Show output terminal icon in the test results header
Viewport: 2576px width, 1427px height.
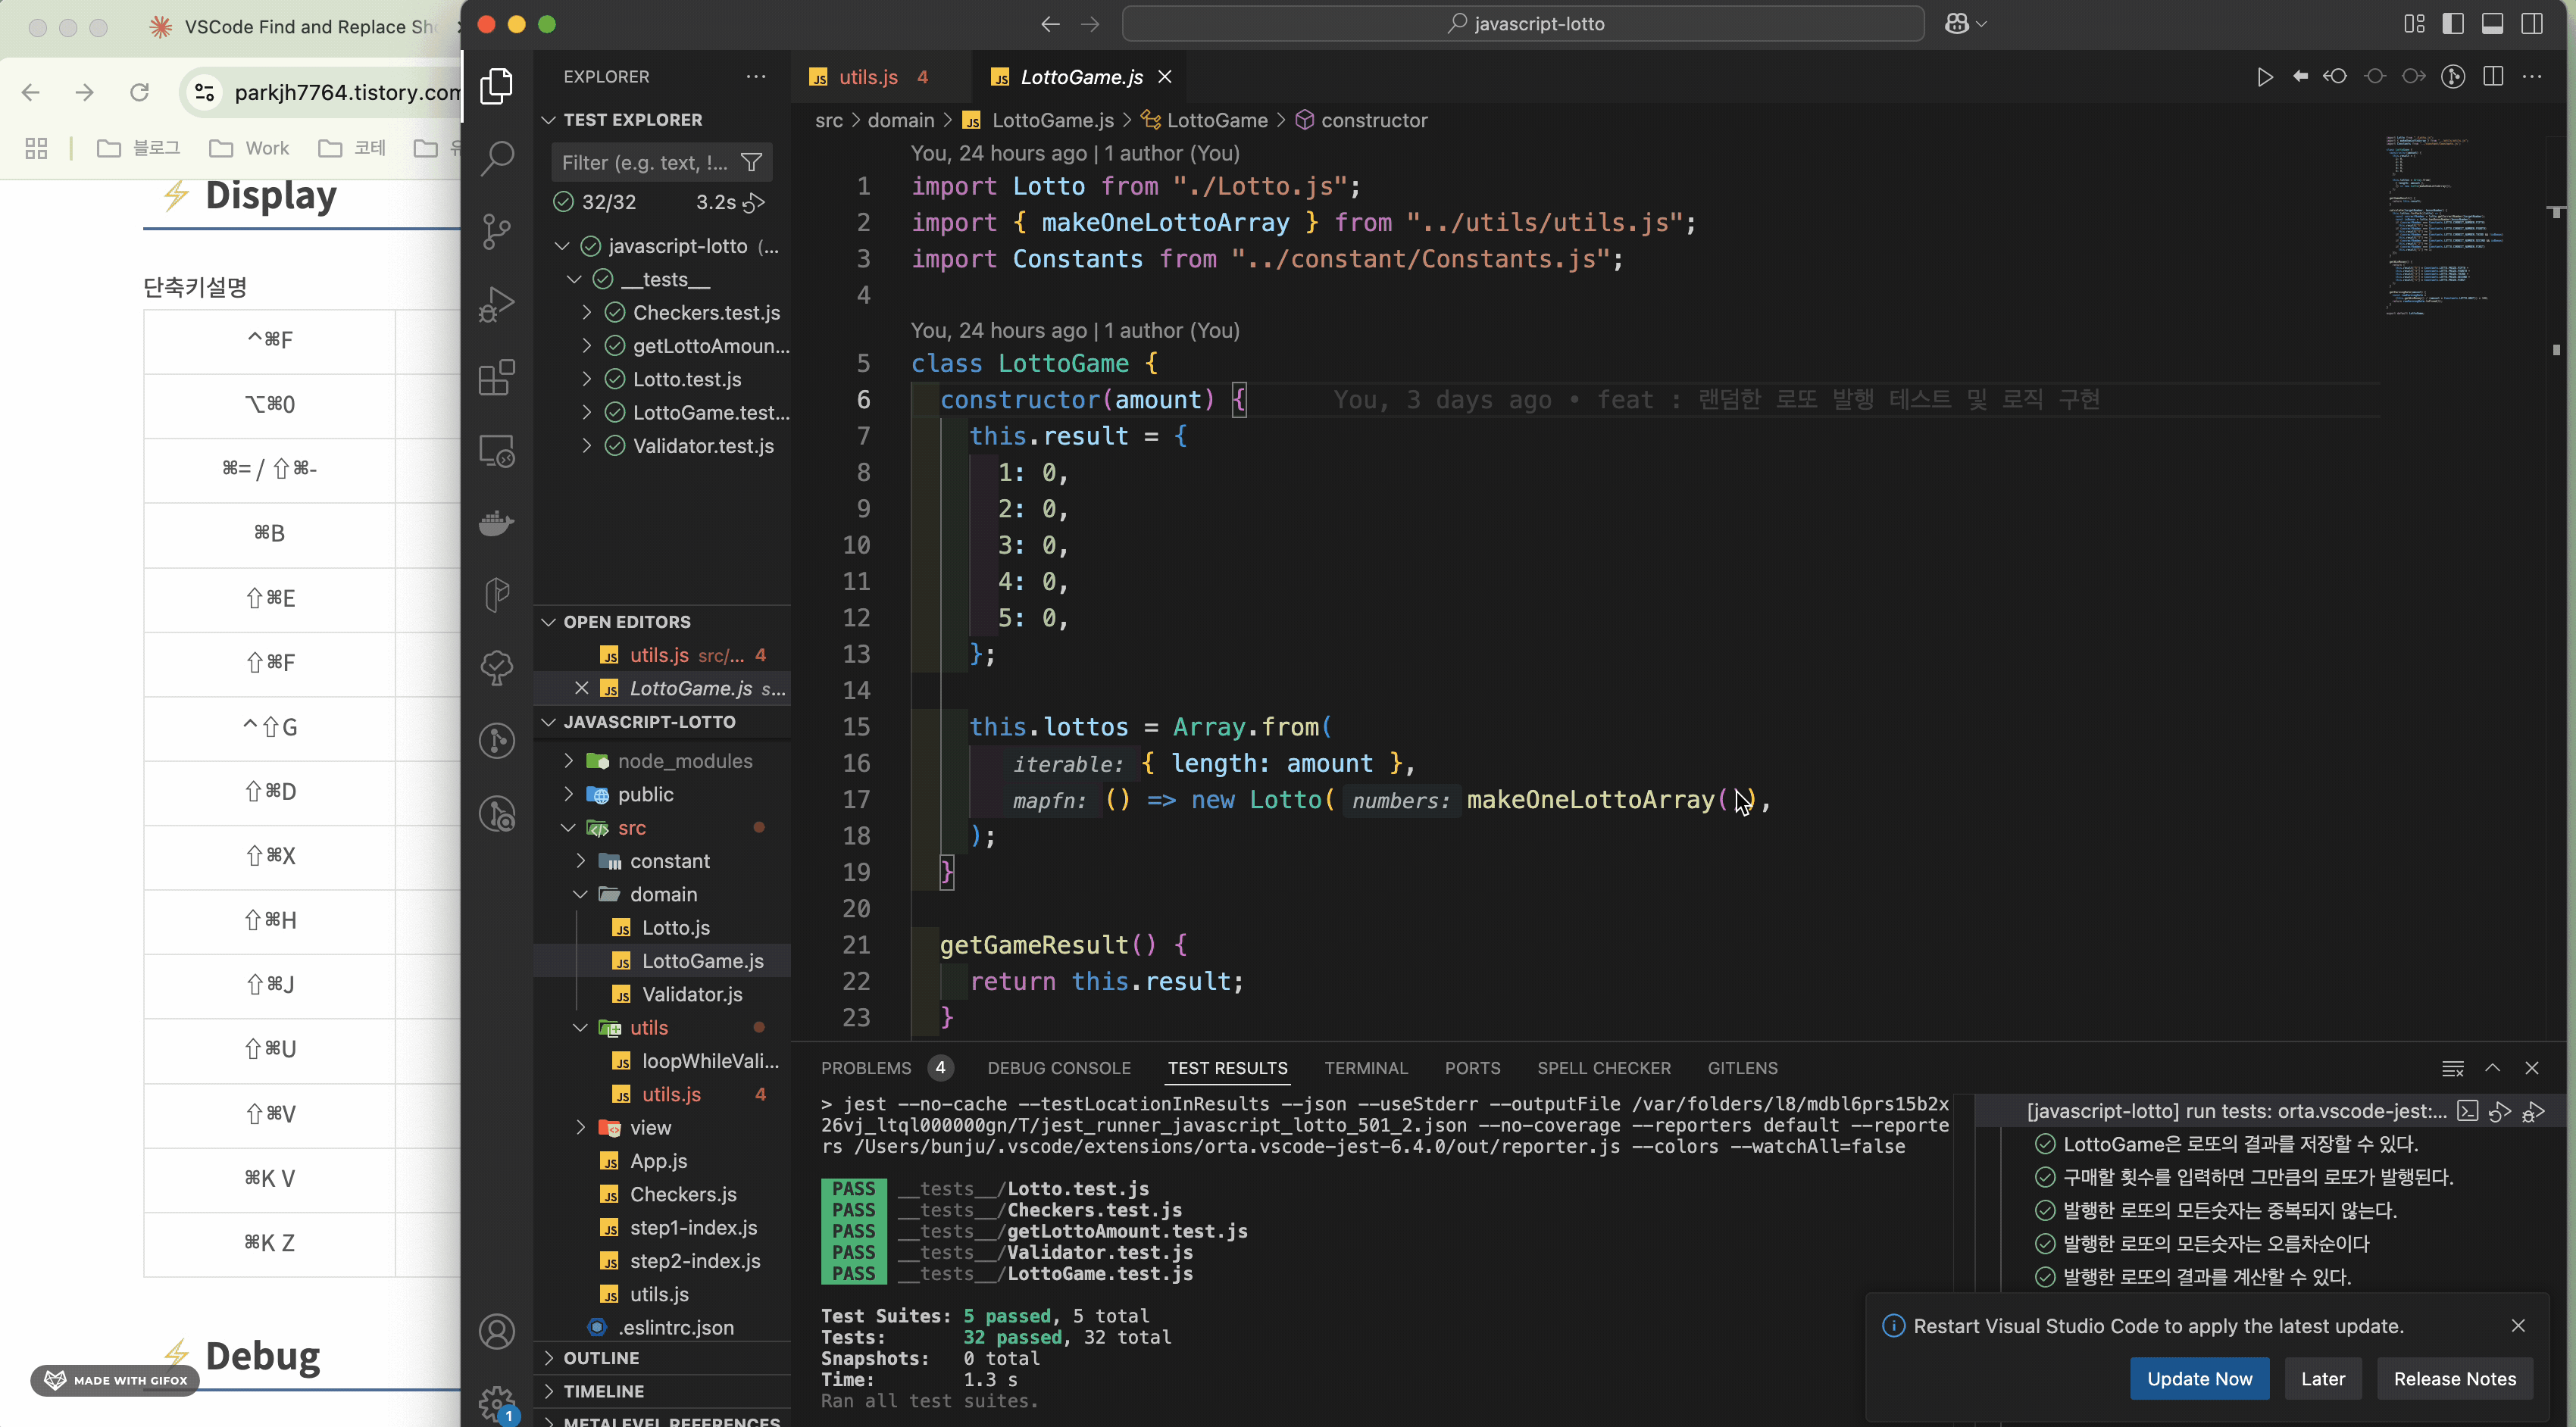(x=2468, y=1111)
